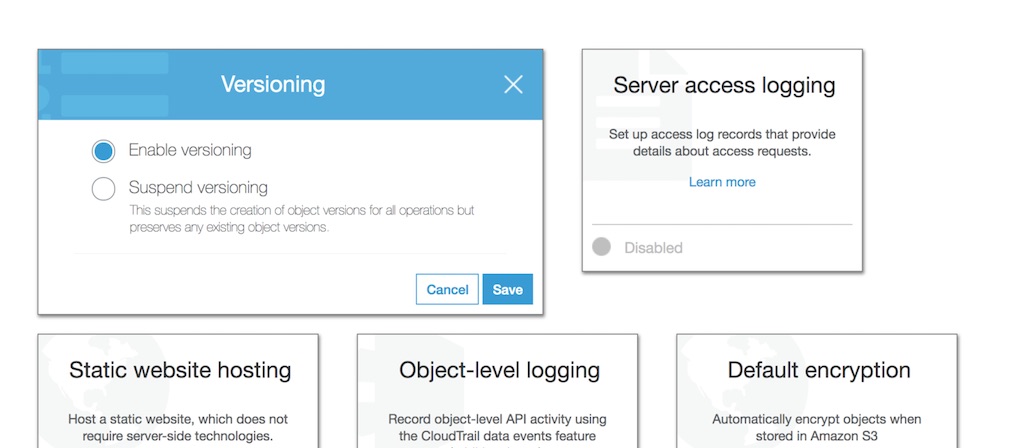This screenshot has width=1024, height=448.
Task: Click the "Suspend versioning" label text
Action: [x=198, y=188]
